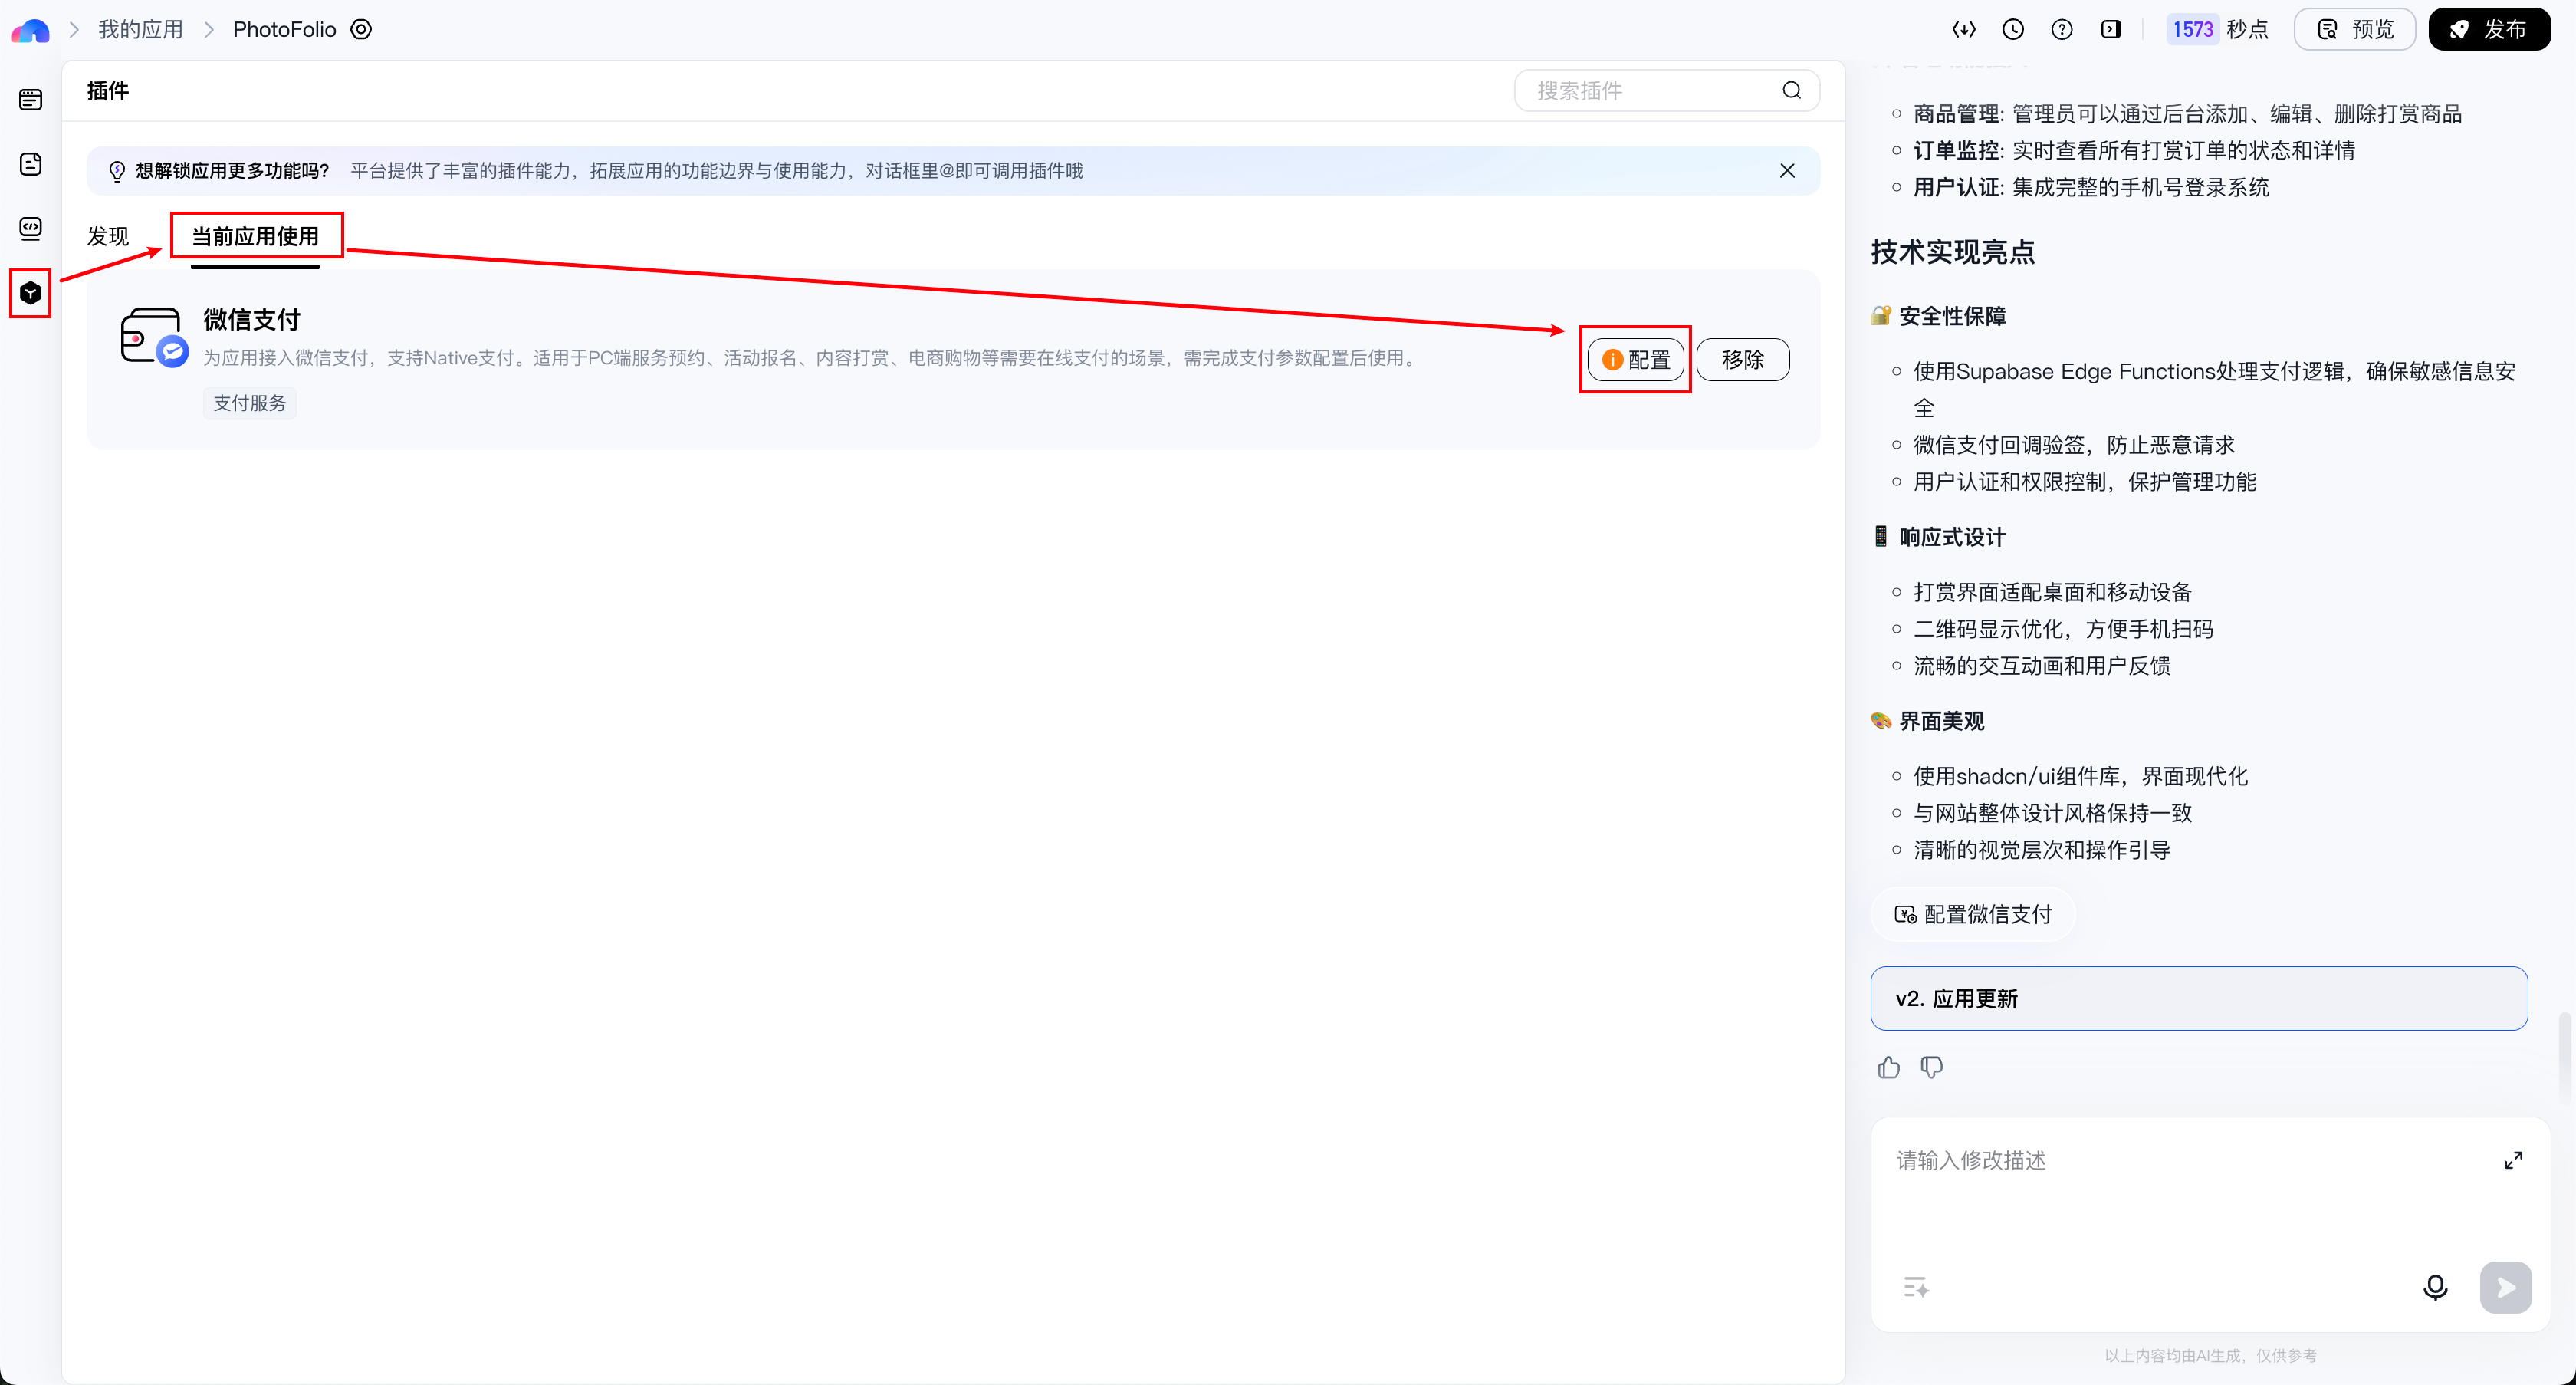Switch to the 发现 tab
The width and height of the screenshot is (2576, 1385).
(108, 236)
